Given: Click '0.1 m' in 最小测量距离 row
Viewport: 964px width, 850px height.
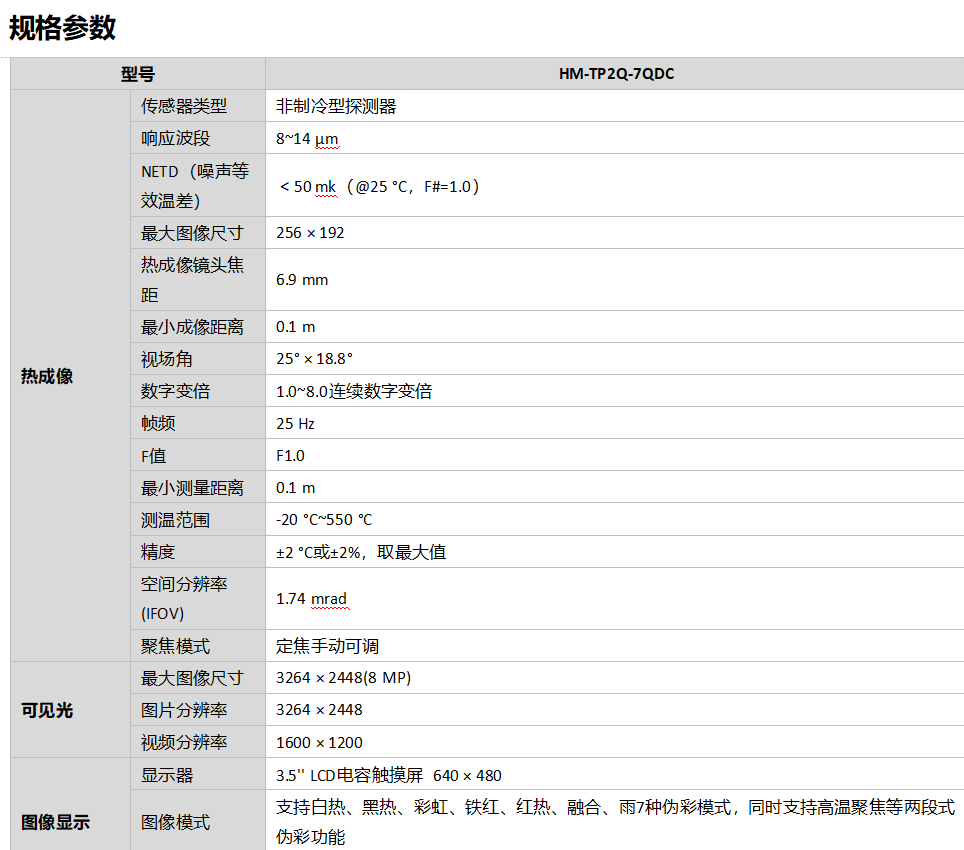Looking at the screenshot, I should [x=295, y=488].
